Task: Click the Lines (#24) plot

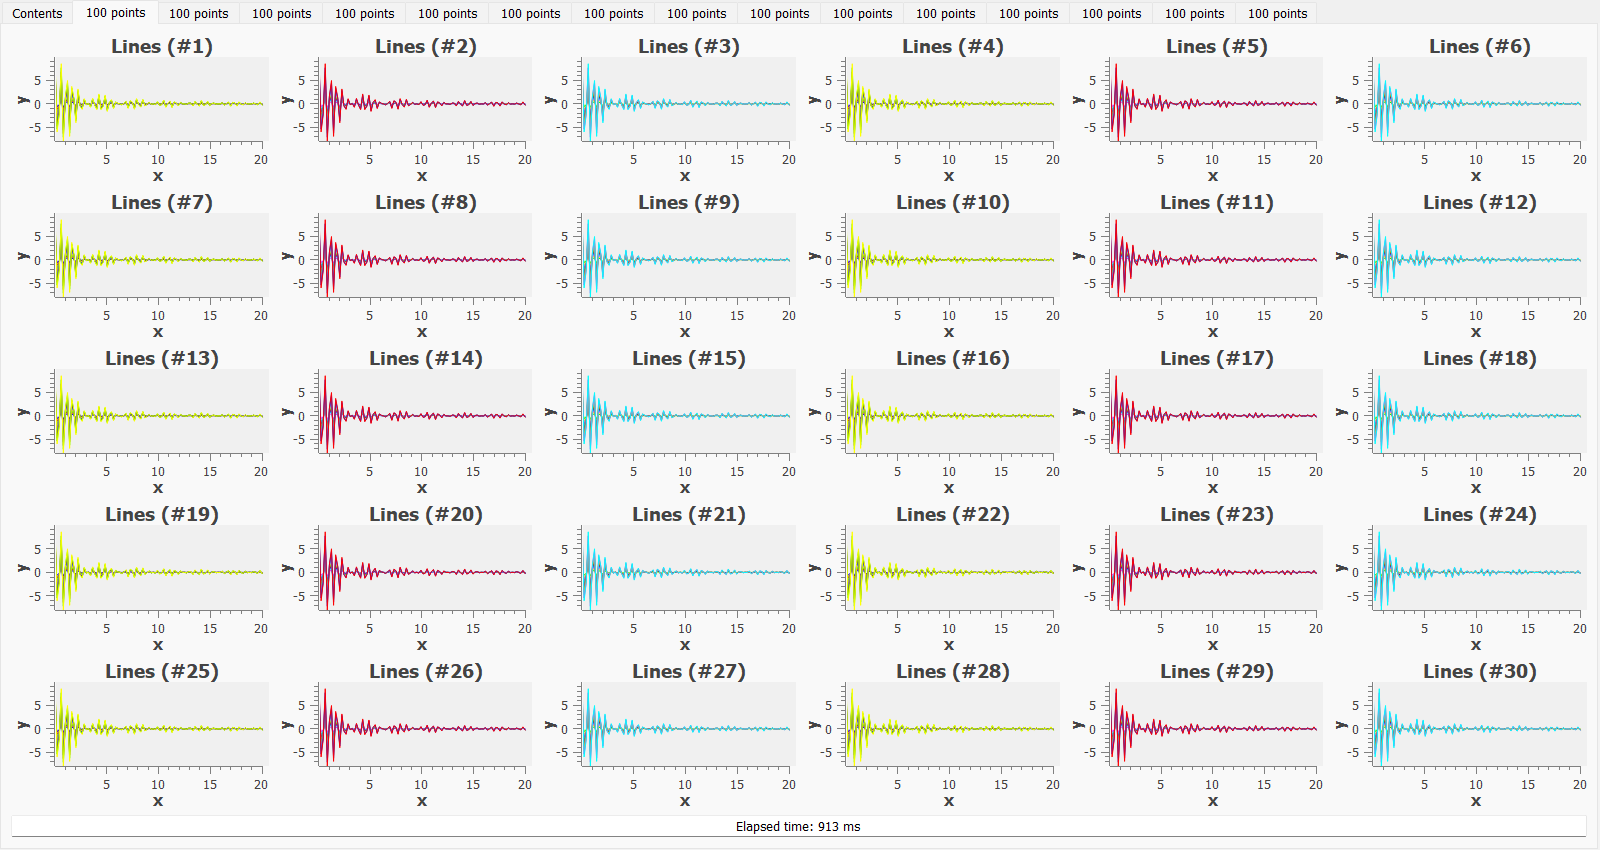Action: 1479,568
